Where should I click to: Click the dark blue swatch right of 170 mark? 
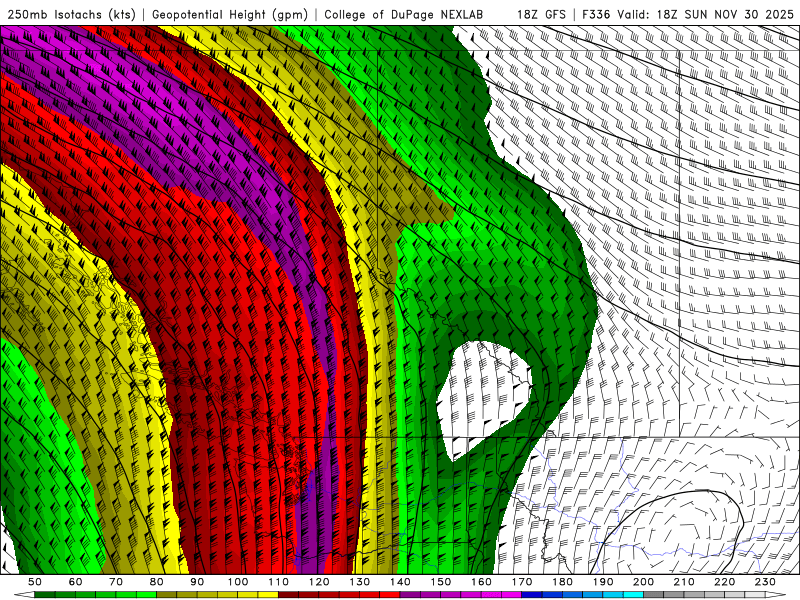point(532,595)
